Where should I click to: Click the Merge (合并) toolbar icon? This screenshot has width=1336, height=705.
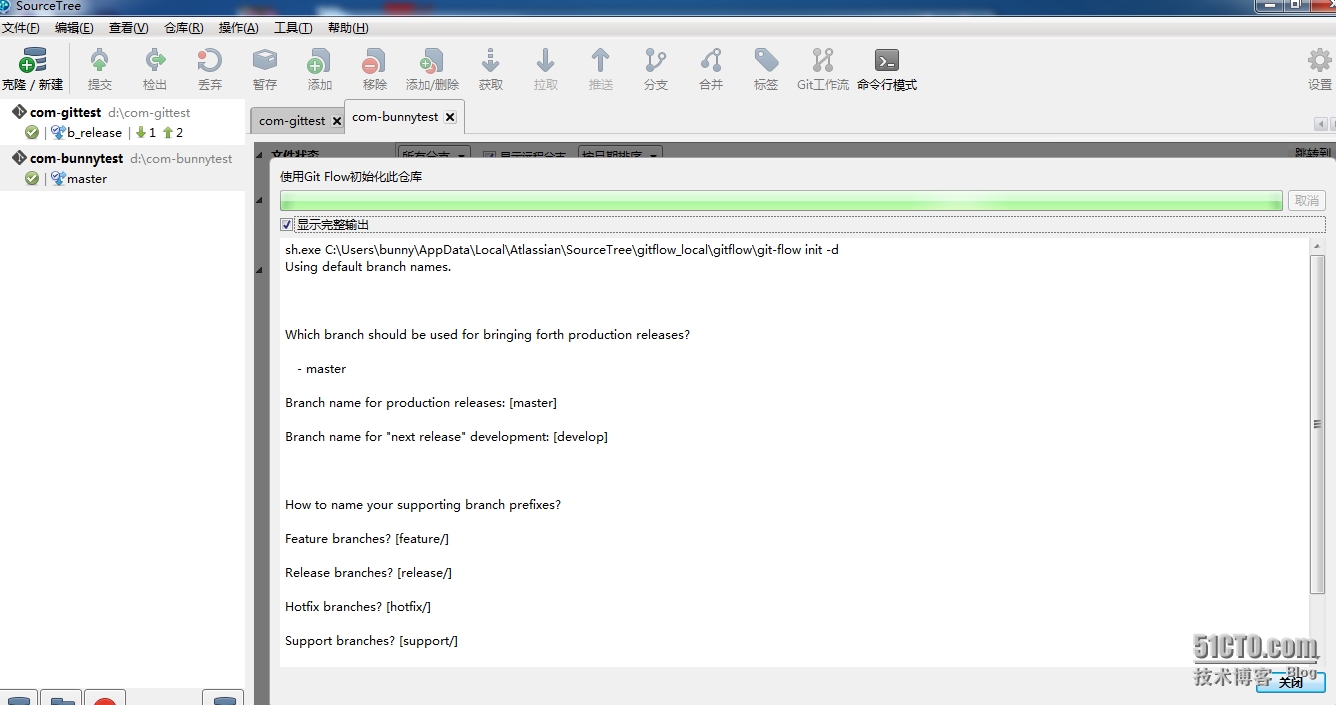click(711, 61)
